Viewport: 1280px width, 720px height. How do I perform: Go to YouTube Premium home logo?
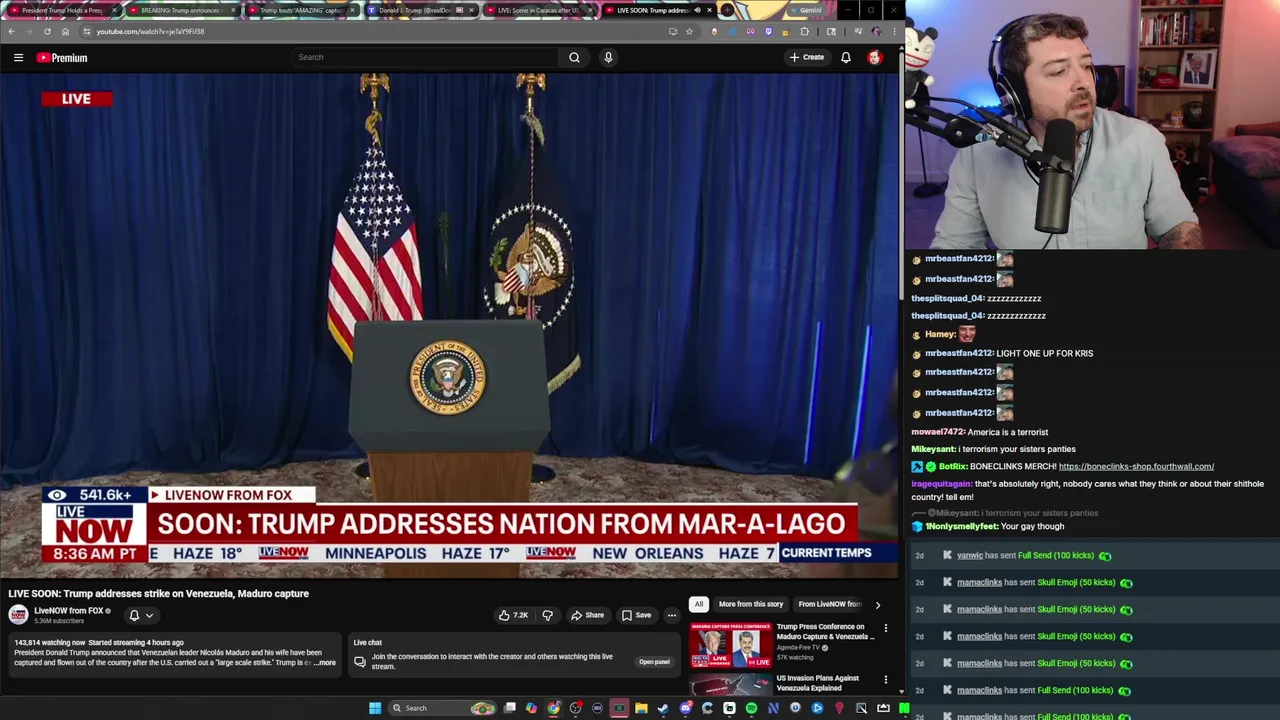click(62, 57)
